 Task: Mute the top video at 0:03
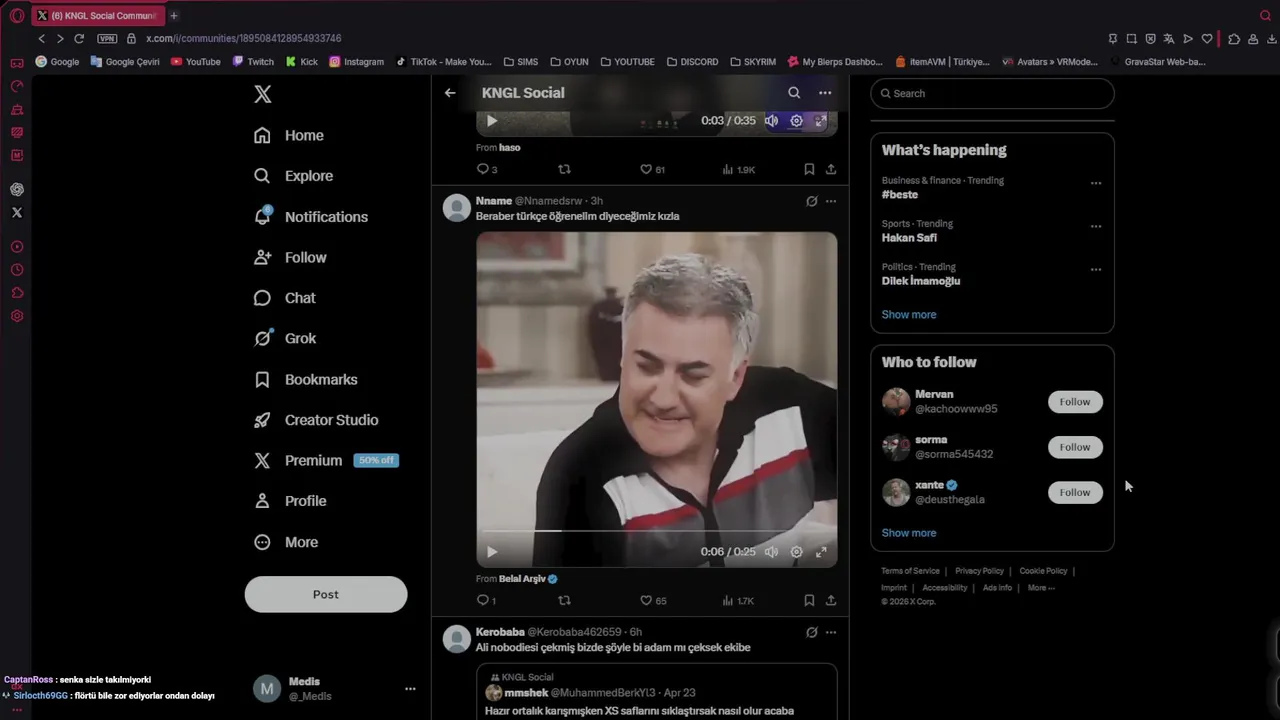click(771, 120)
